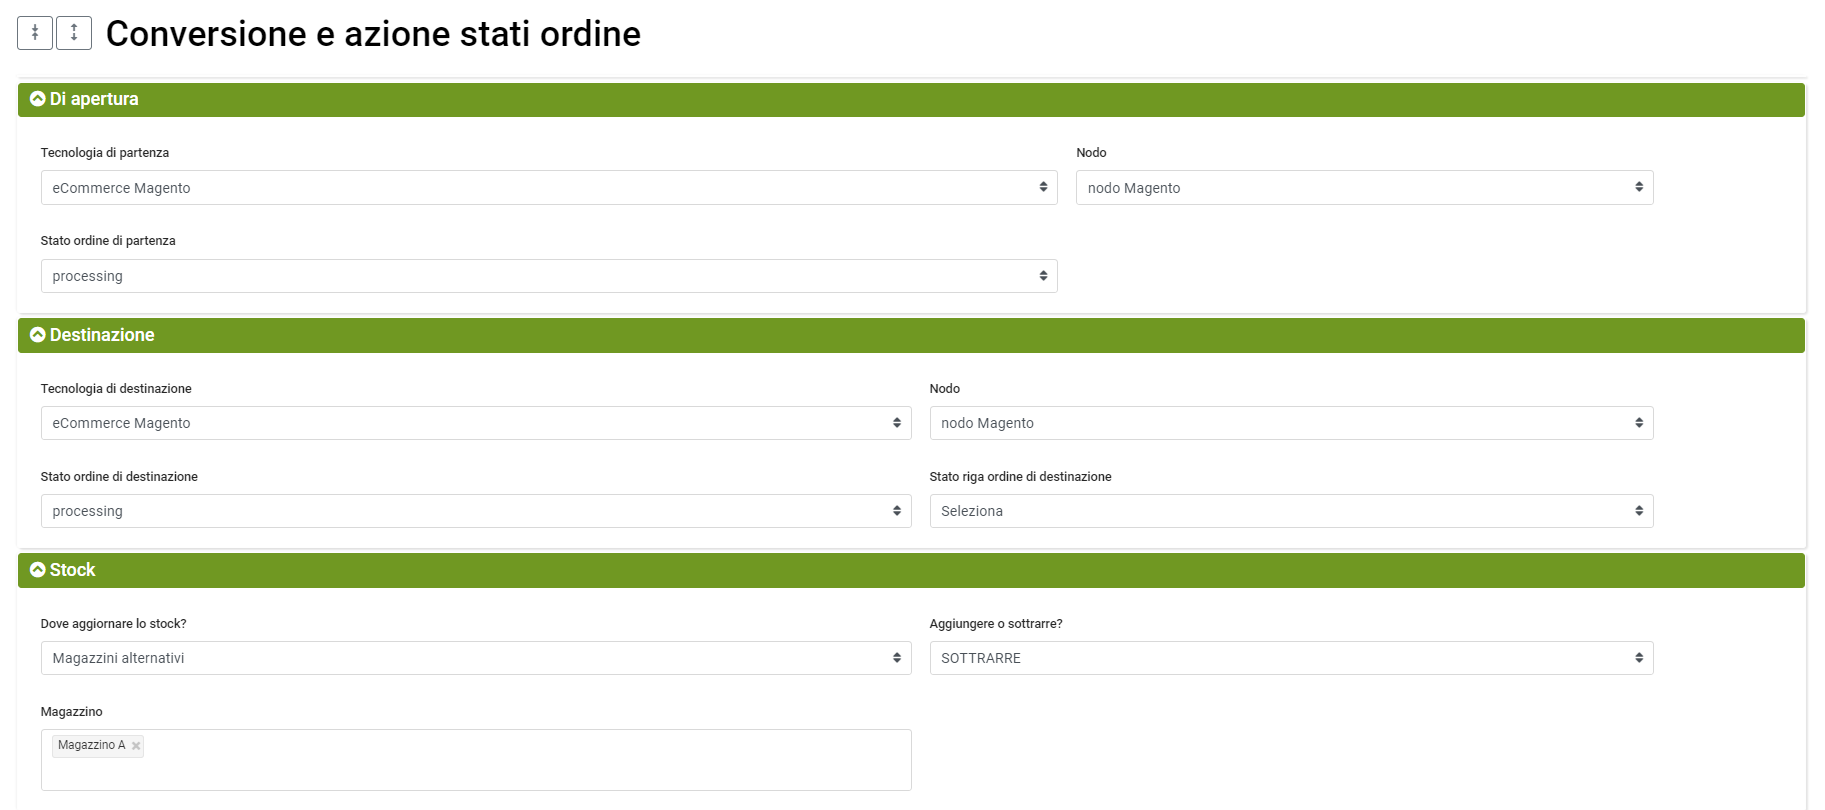Open the Nodo dropdown under Destinazione
The image size is (1825, 810).
1290,423
